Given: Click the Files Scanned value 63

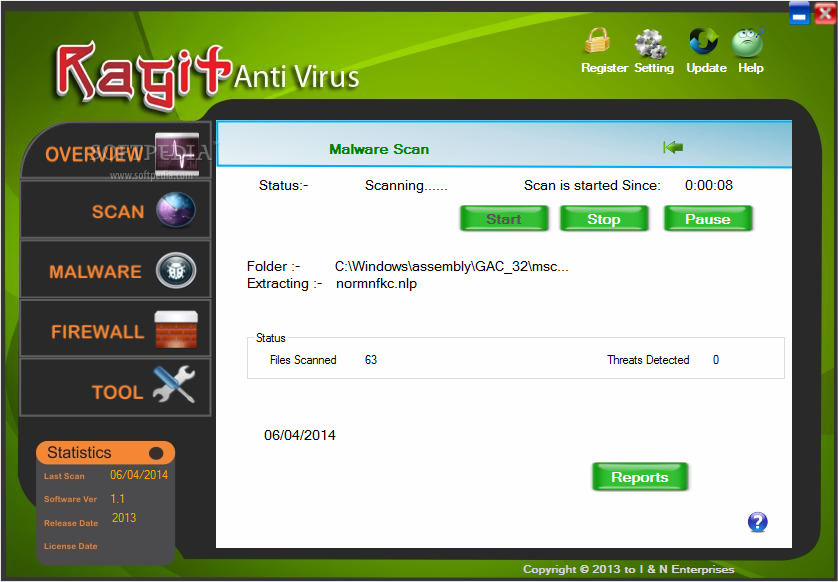Looking at the screenshot, I should click(x=371, y=360).
